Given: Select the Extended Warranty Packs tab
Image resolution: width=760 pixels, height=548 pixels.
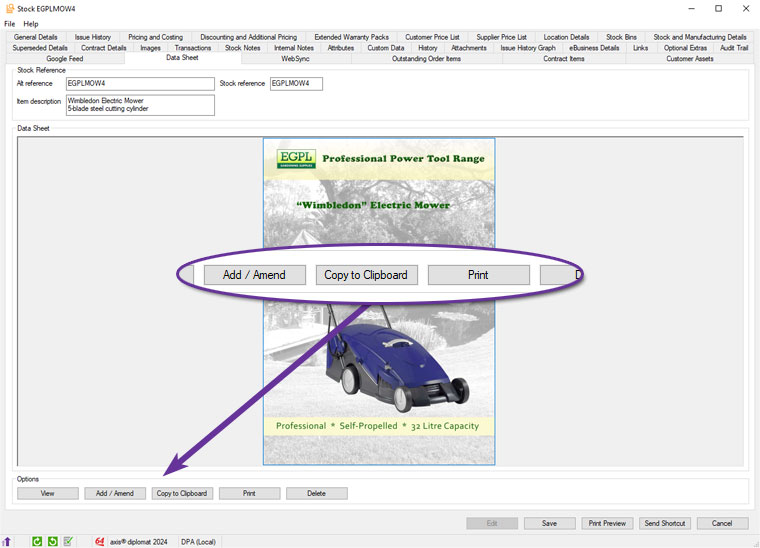Looking at the screenshot, I should click(351, 37).
